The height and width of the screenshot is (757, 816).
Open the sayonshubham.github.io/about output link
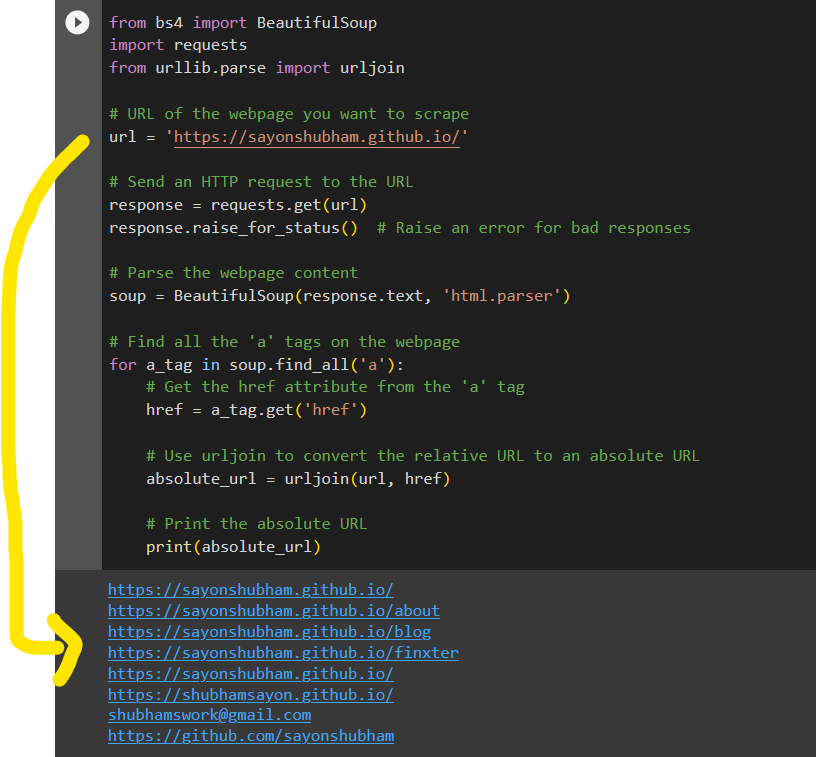[x=274, y=611]
